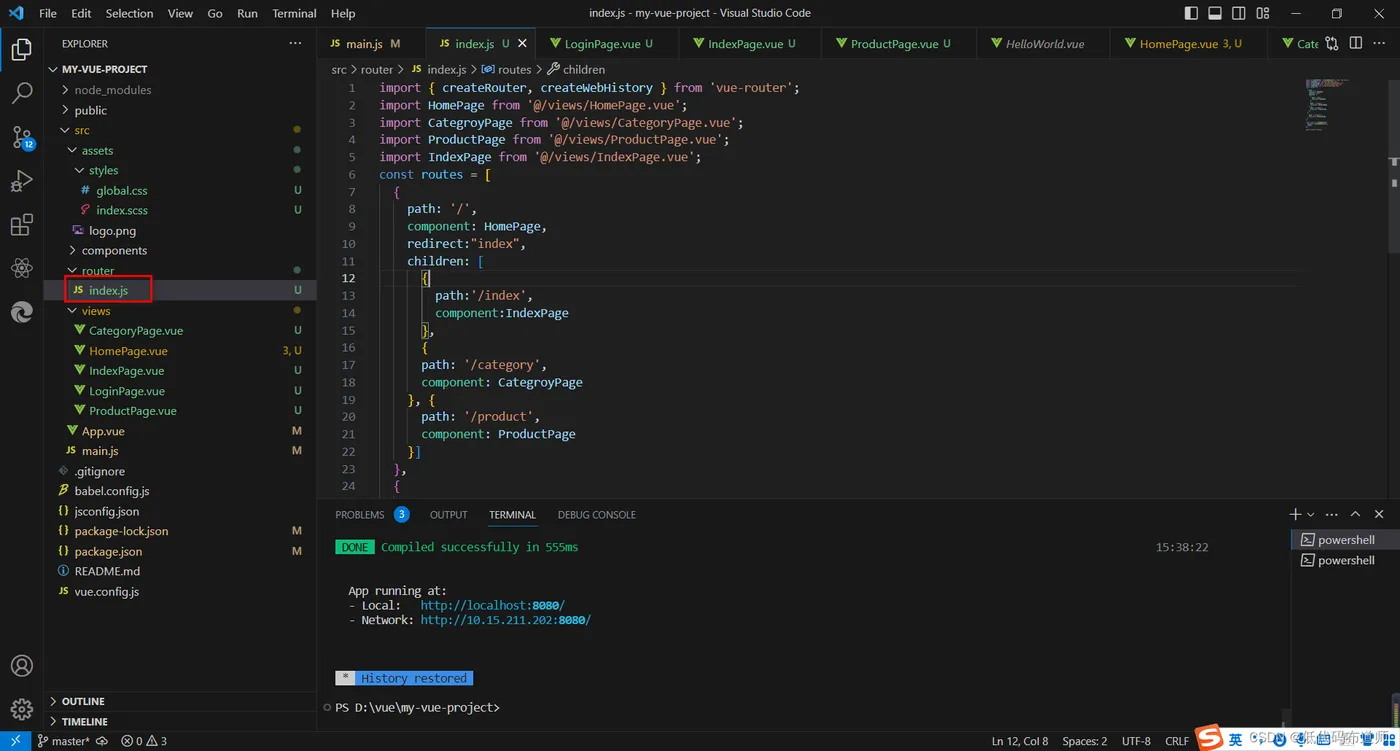Open the Extensions view
Viewport: 1400px width, 751px height.
click(21, 225)
